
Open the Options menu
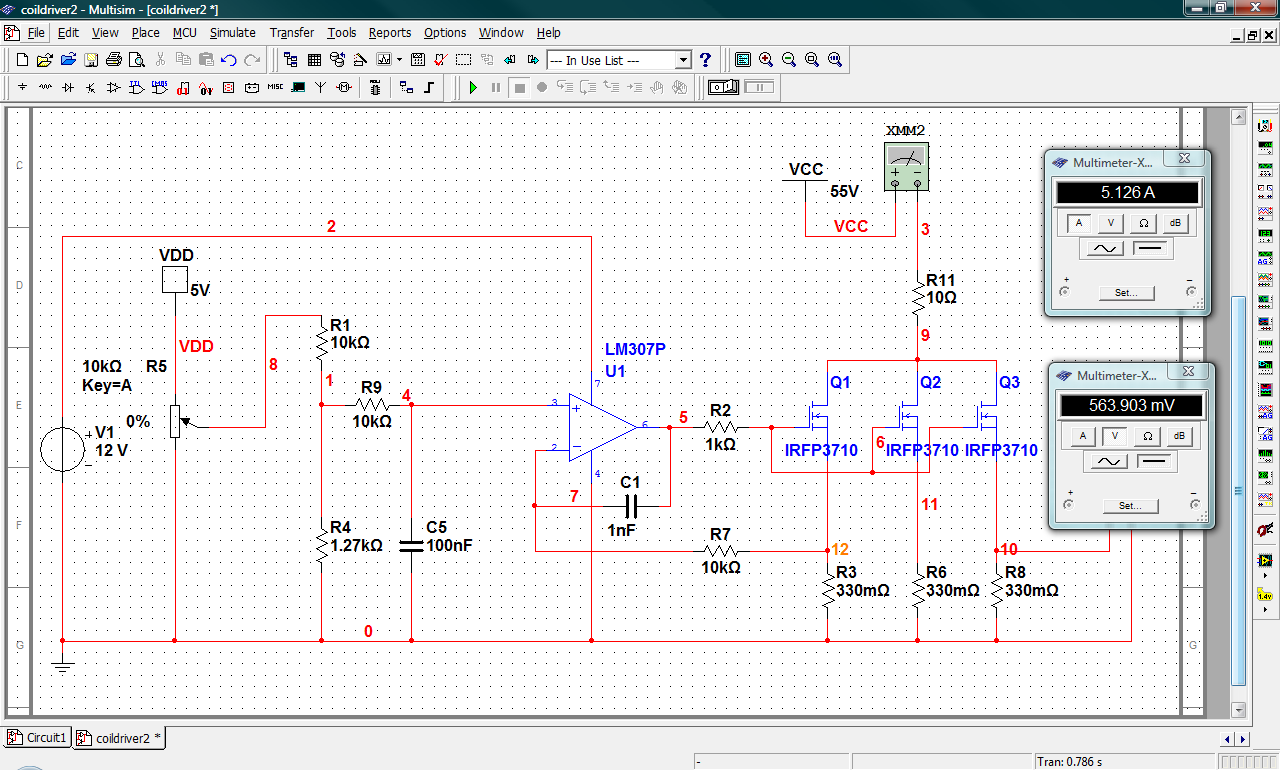pyautogui.click(x=445, y=33)
